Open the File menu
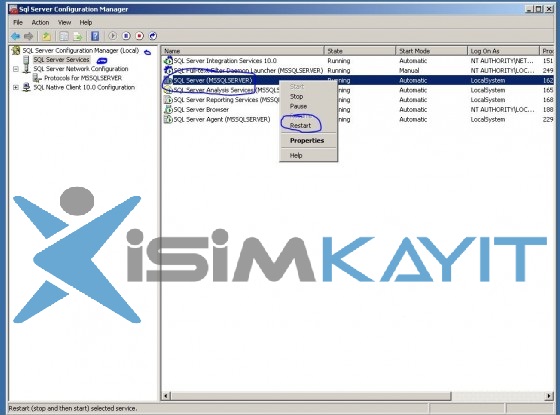The image size is (560, 415). (18, 22)
